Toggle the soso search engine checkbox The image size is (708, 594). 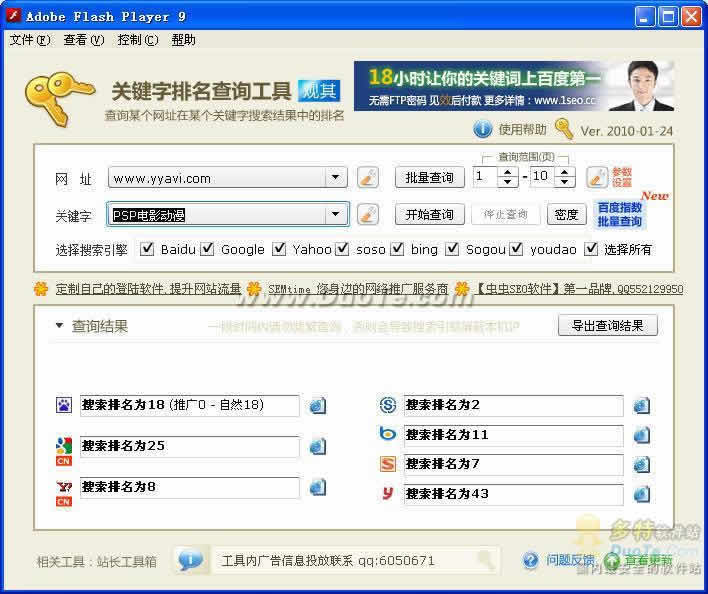[x=342, y=249]
